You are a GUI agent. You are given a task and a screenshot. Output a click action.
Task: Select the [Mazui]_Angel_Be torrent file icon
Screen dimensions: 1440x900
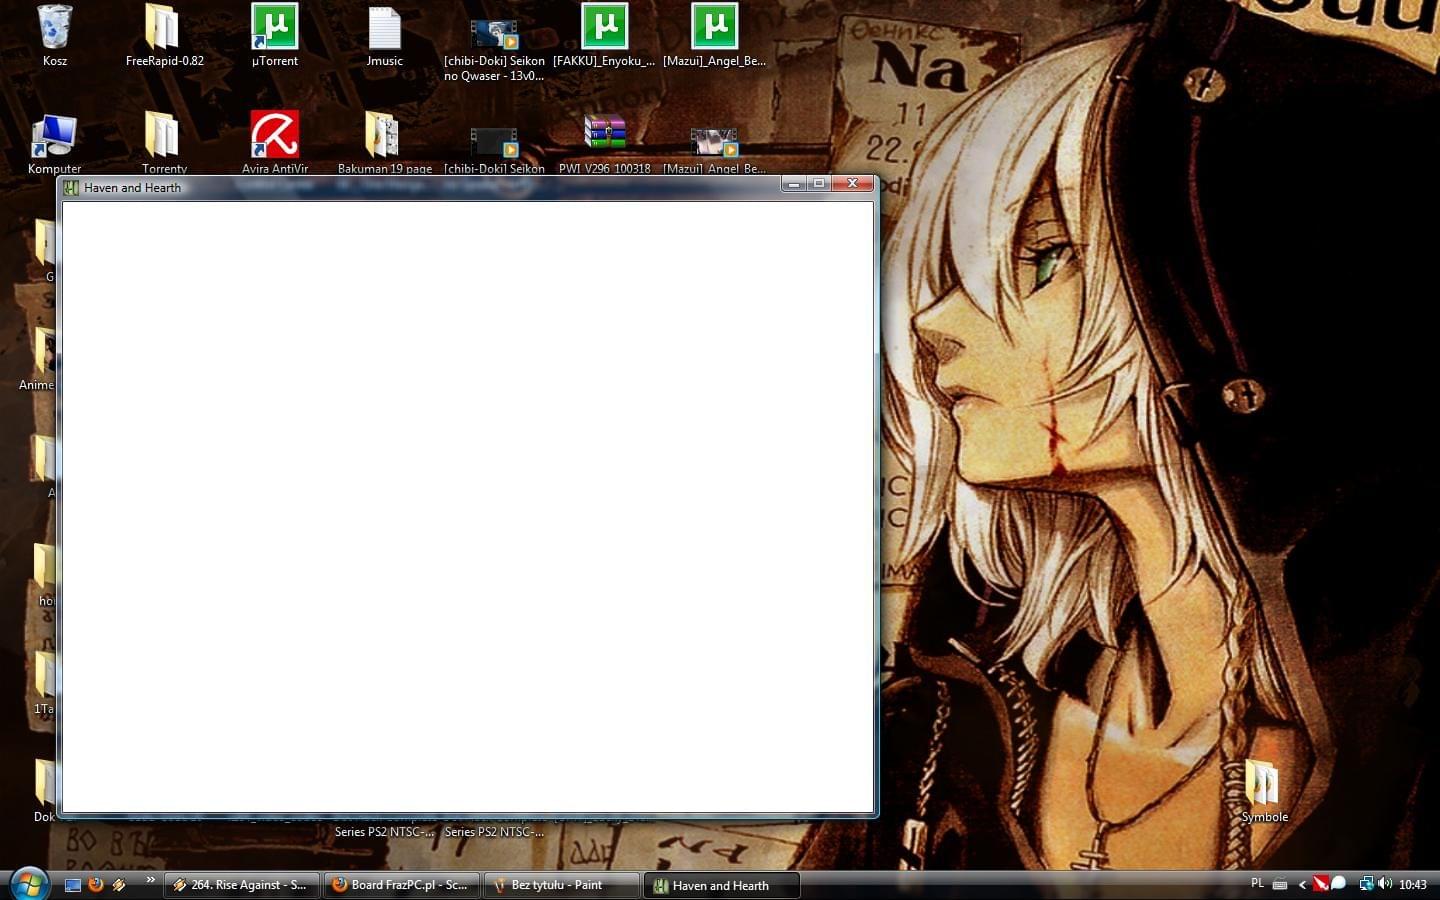[714, 26]
